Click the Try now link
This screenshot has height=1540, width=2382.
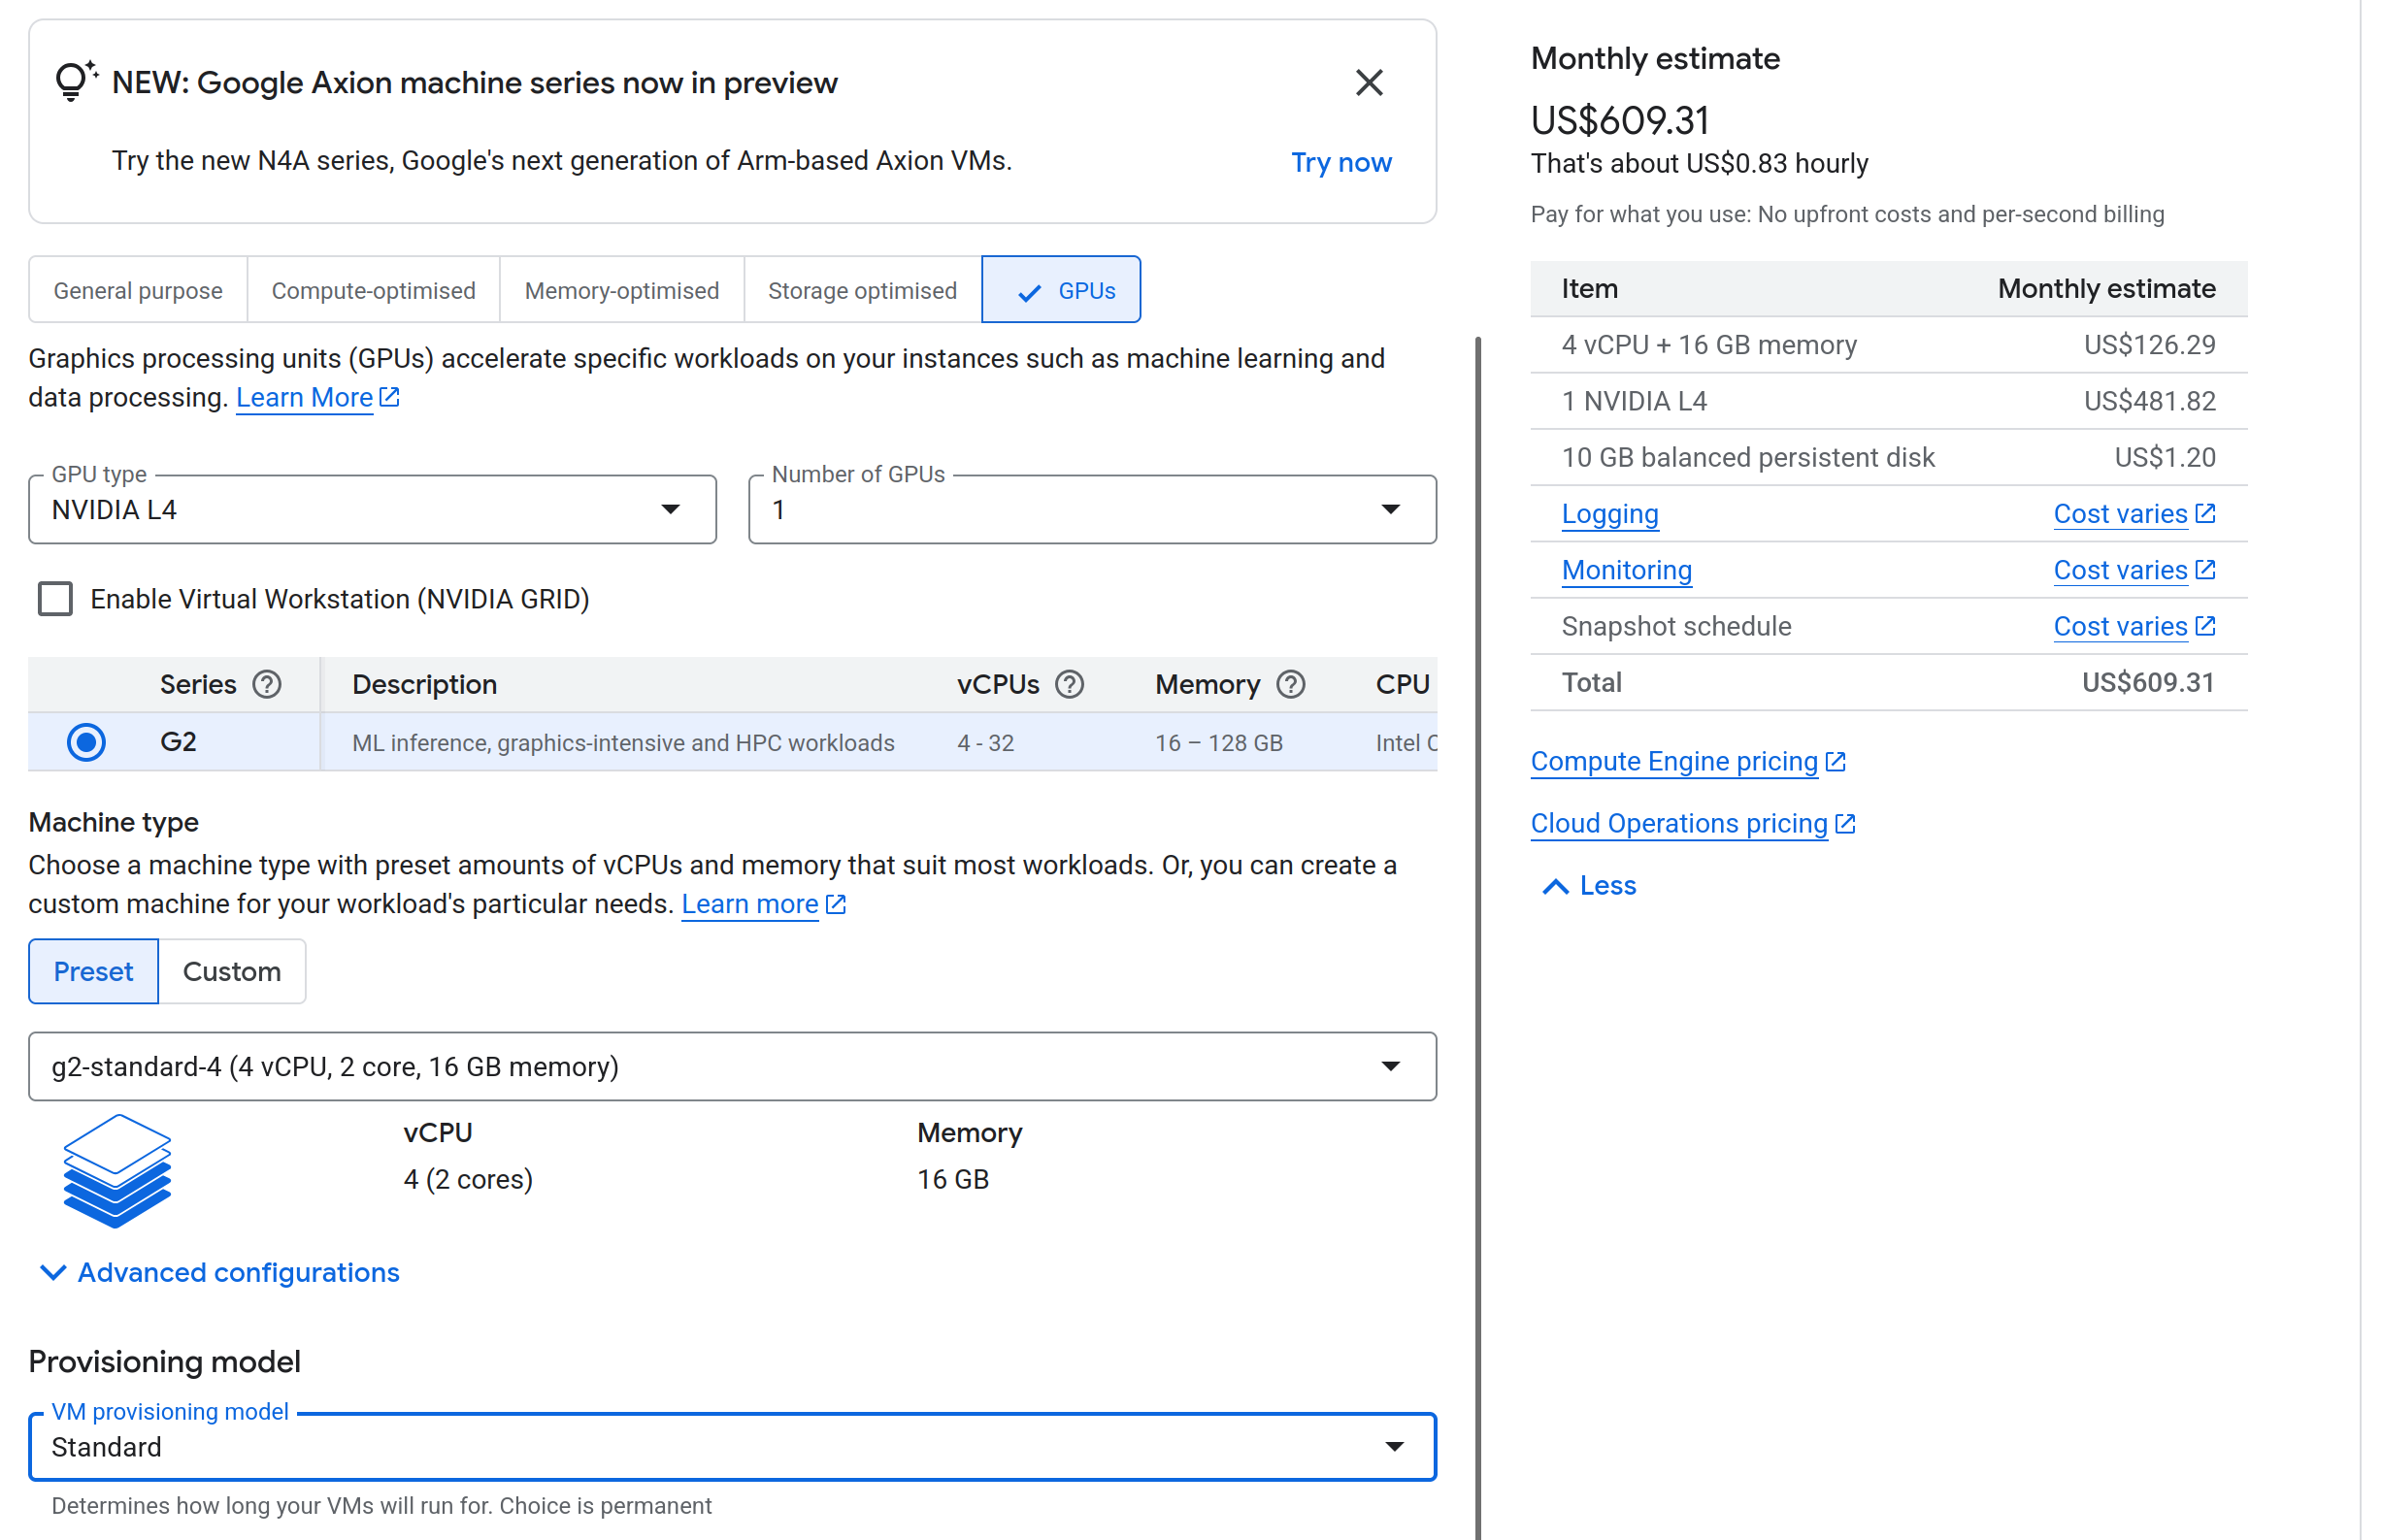1341,161
